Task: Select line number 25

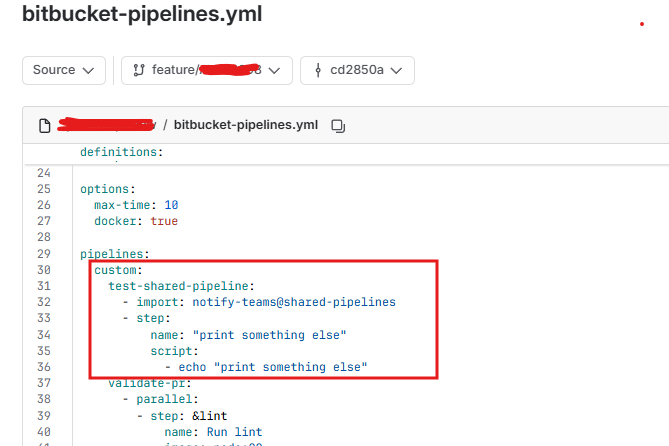Action: (44, 189)
